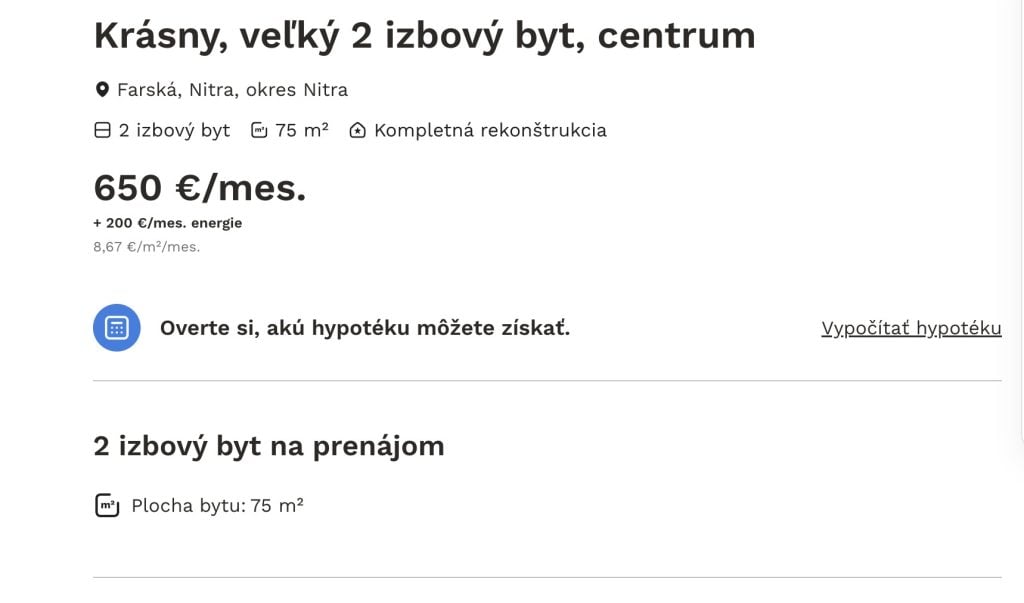
Task: Click the m² area icon beside 75 m²
Action: coord(258,130)
